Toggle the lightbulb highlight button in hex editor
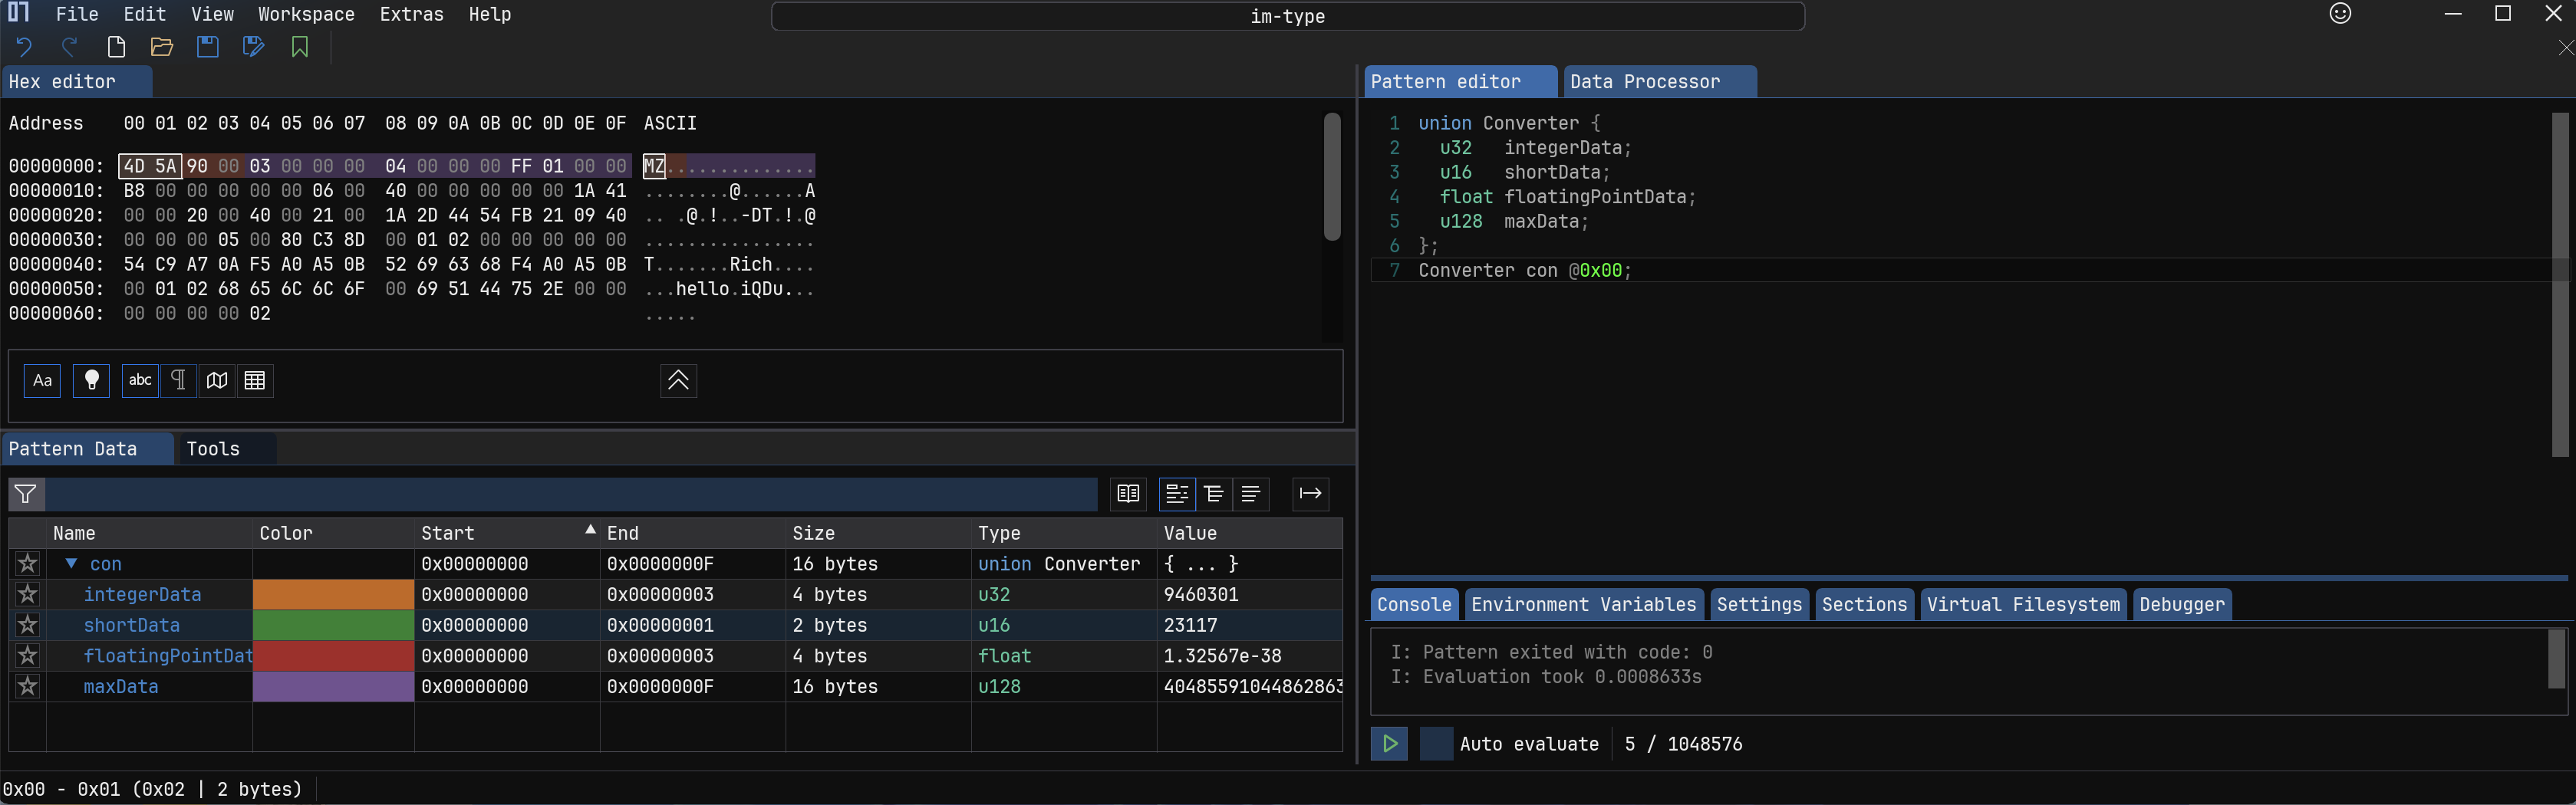This screenshot has height=805, width=2576. pos(91,381)
